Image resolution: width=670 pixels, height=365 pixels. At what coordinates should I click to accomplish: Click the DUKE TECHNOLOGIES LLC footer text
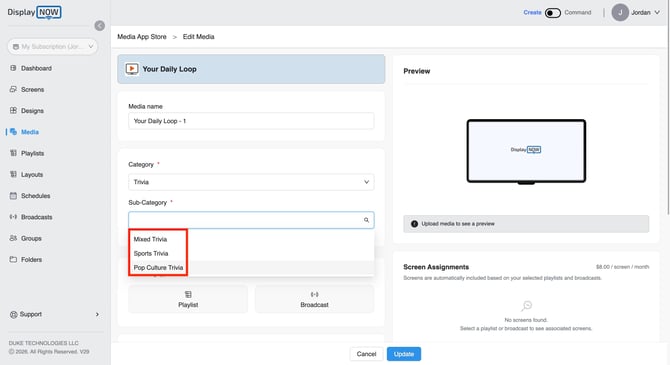click(44, 343)
